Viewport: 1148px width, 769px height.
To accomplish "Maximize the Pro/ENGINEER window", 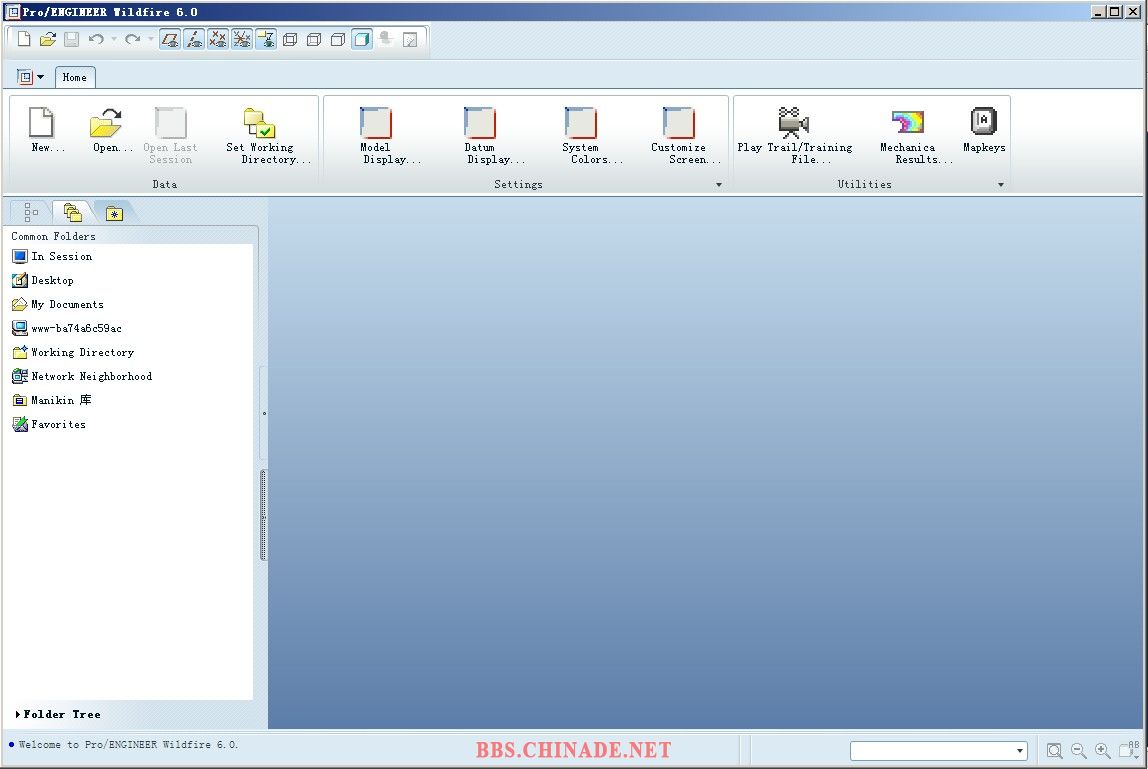I will [1114, 12].
